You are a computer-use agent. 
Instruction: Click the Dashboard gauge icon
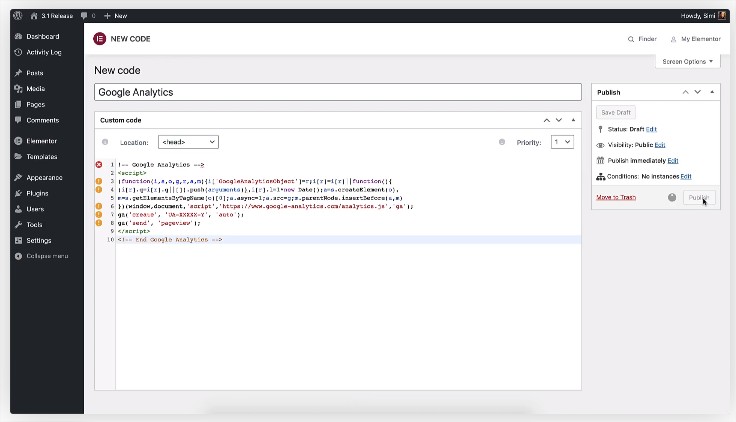pyautogui.click(x=18, y=36)
